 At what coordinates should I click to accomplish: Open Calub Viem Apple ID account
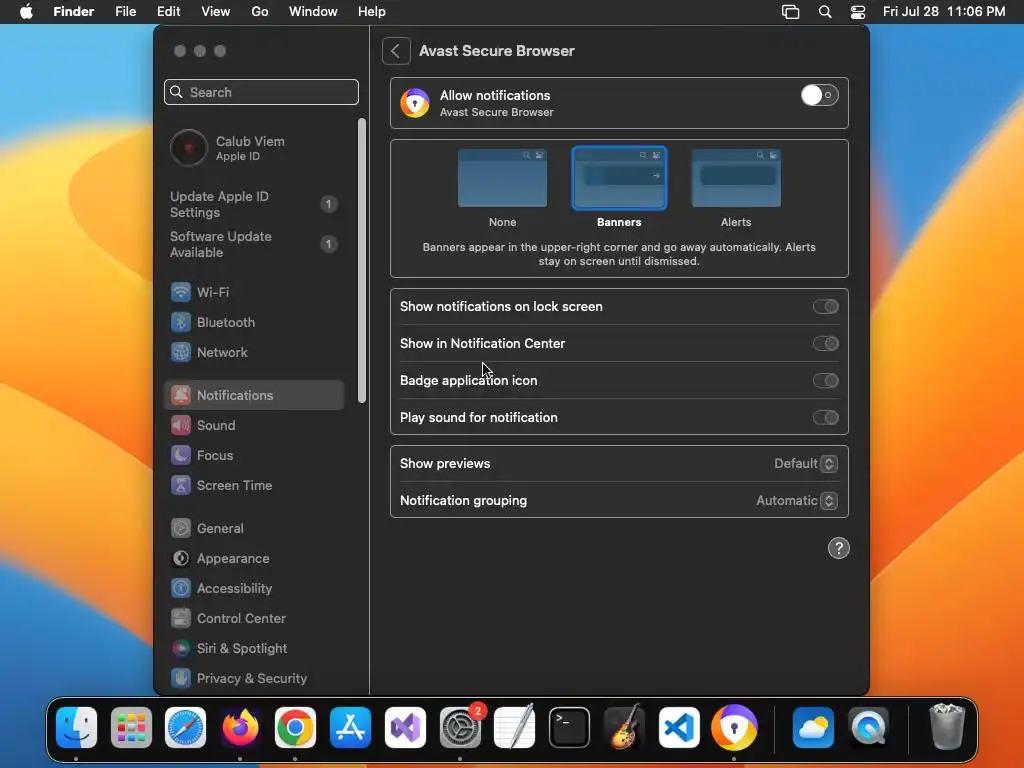pos(253,148)
